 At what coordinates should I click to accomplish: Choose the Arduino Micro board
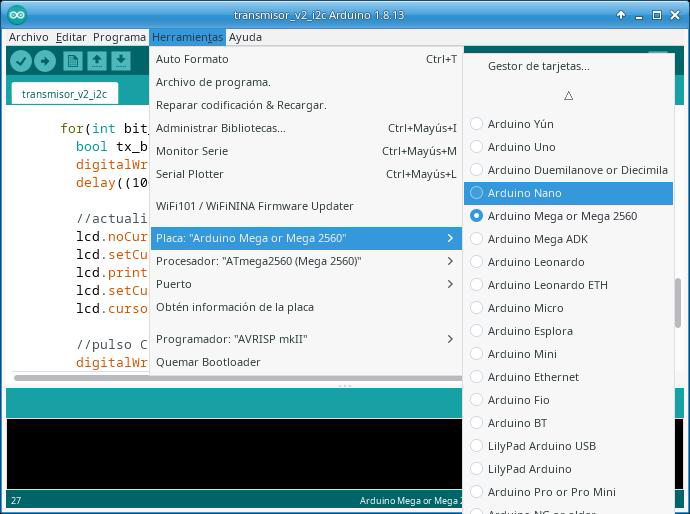coord(568,308)
